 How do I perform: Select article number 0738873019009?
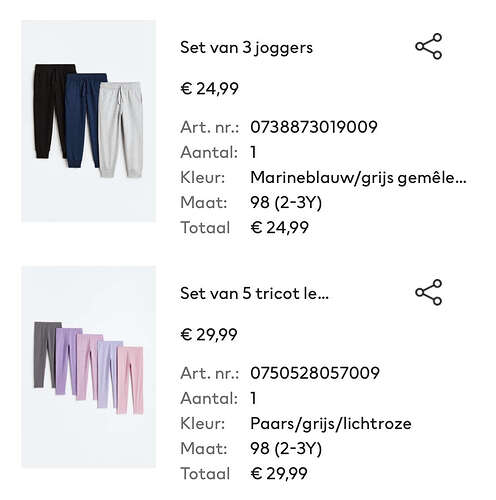(x=314, y=127)
